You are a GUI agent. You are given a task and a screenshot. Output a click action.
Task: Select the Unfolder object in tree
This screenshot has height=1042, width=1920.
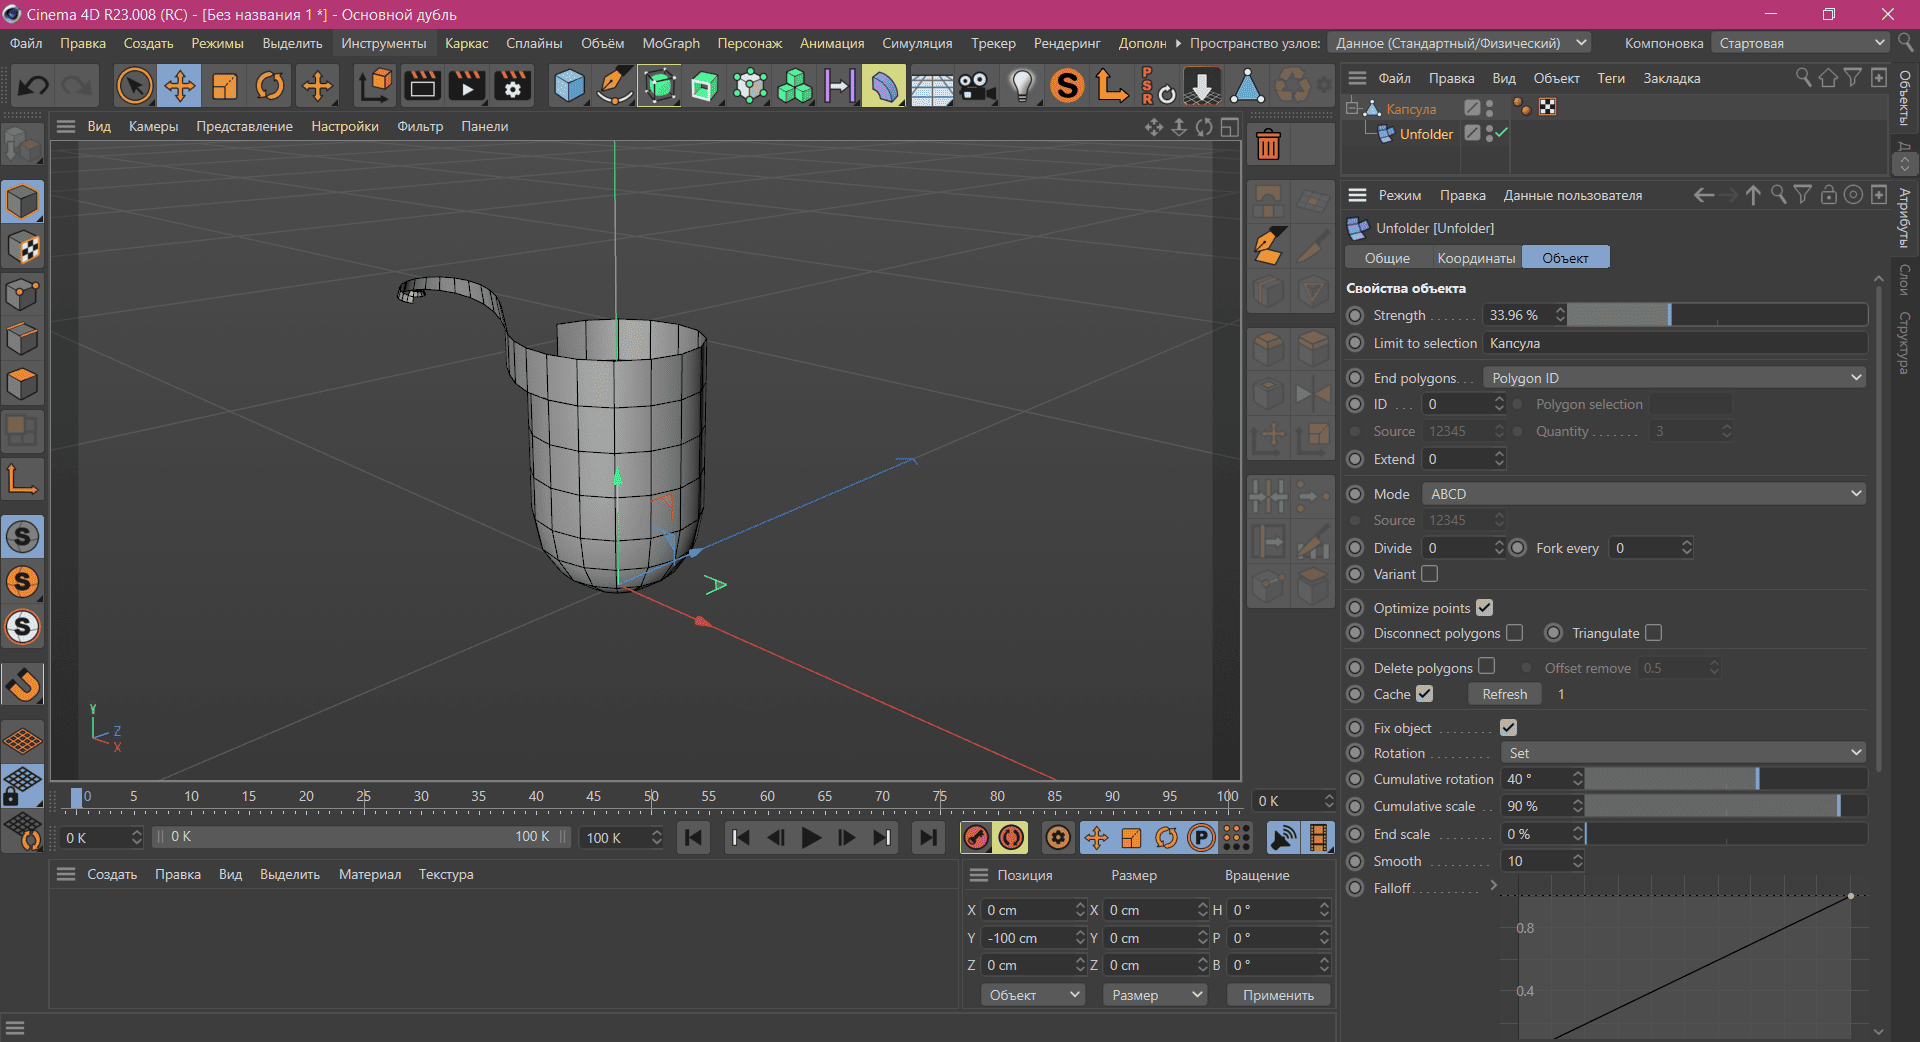pyautogui.click(x=1426, y=134)
